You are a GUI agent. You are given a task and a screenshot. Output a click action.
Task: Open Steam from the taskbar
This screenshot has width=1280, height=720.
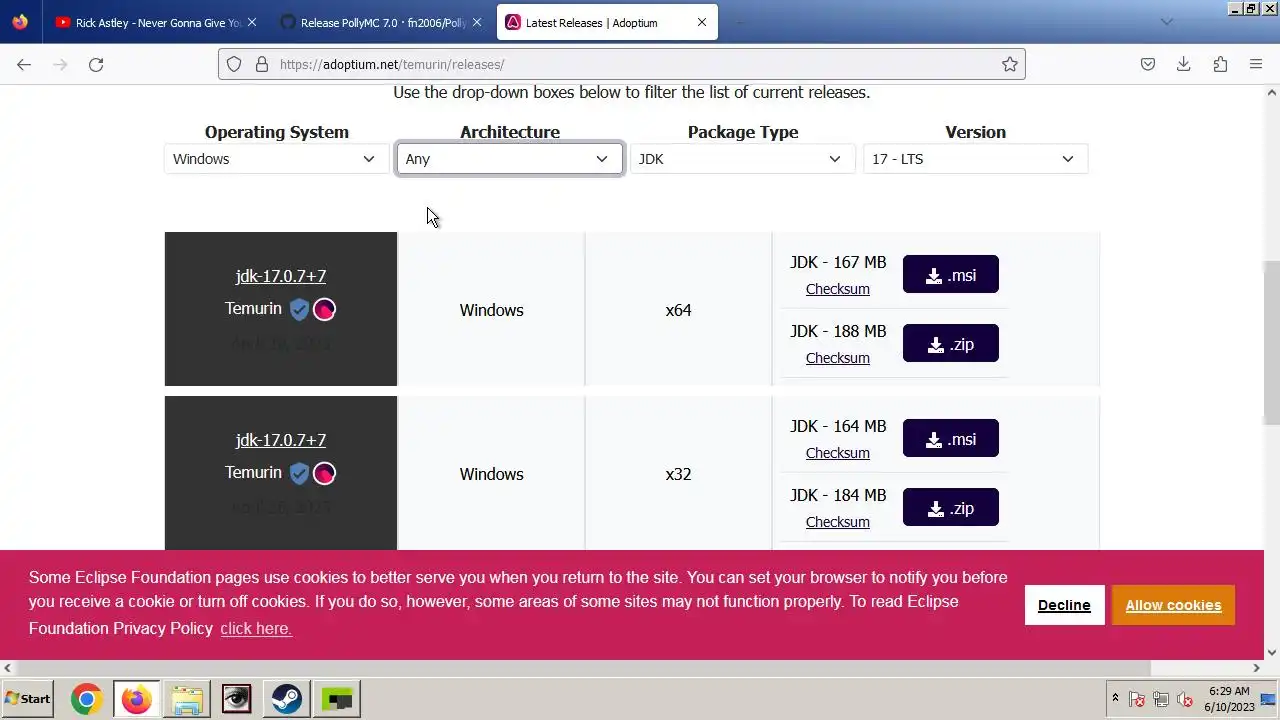[x=287, y=699]
